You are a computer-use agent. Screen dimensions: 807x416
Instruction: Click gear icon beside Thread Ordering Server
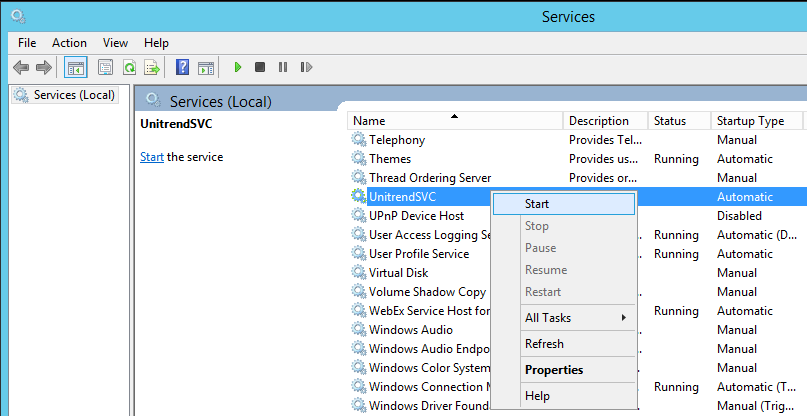tap(359, 178)
